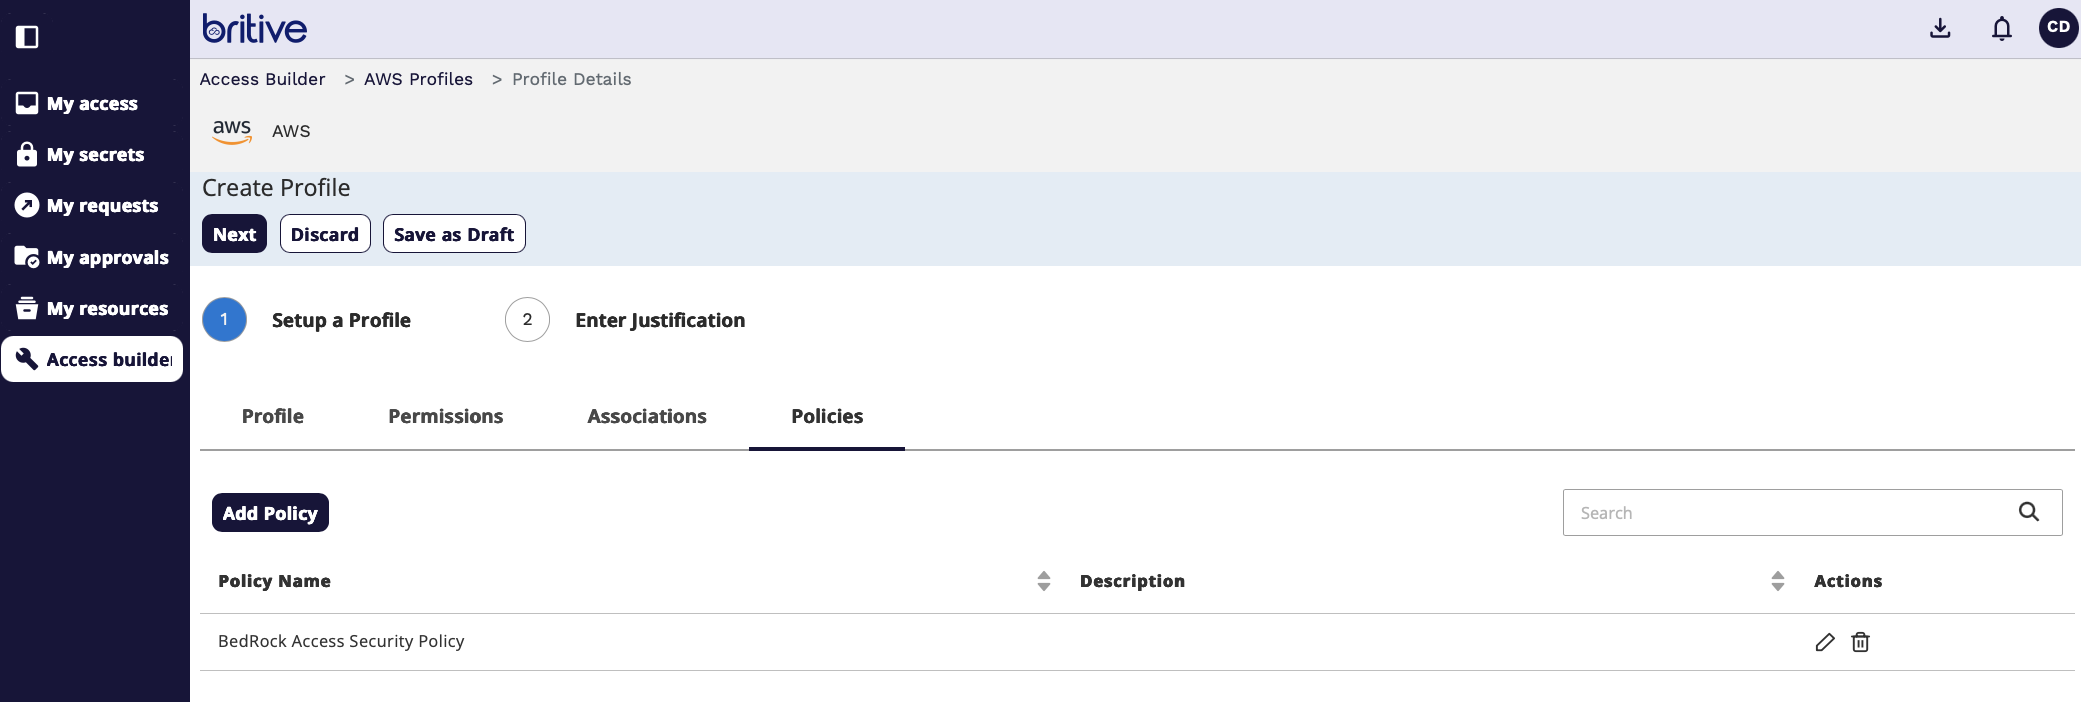The width and height of the screenshot is (2081, 702).
Task: Click the Add Policy button
Action: pyautogui.click(x=270, y=513)
